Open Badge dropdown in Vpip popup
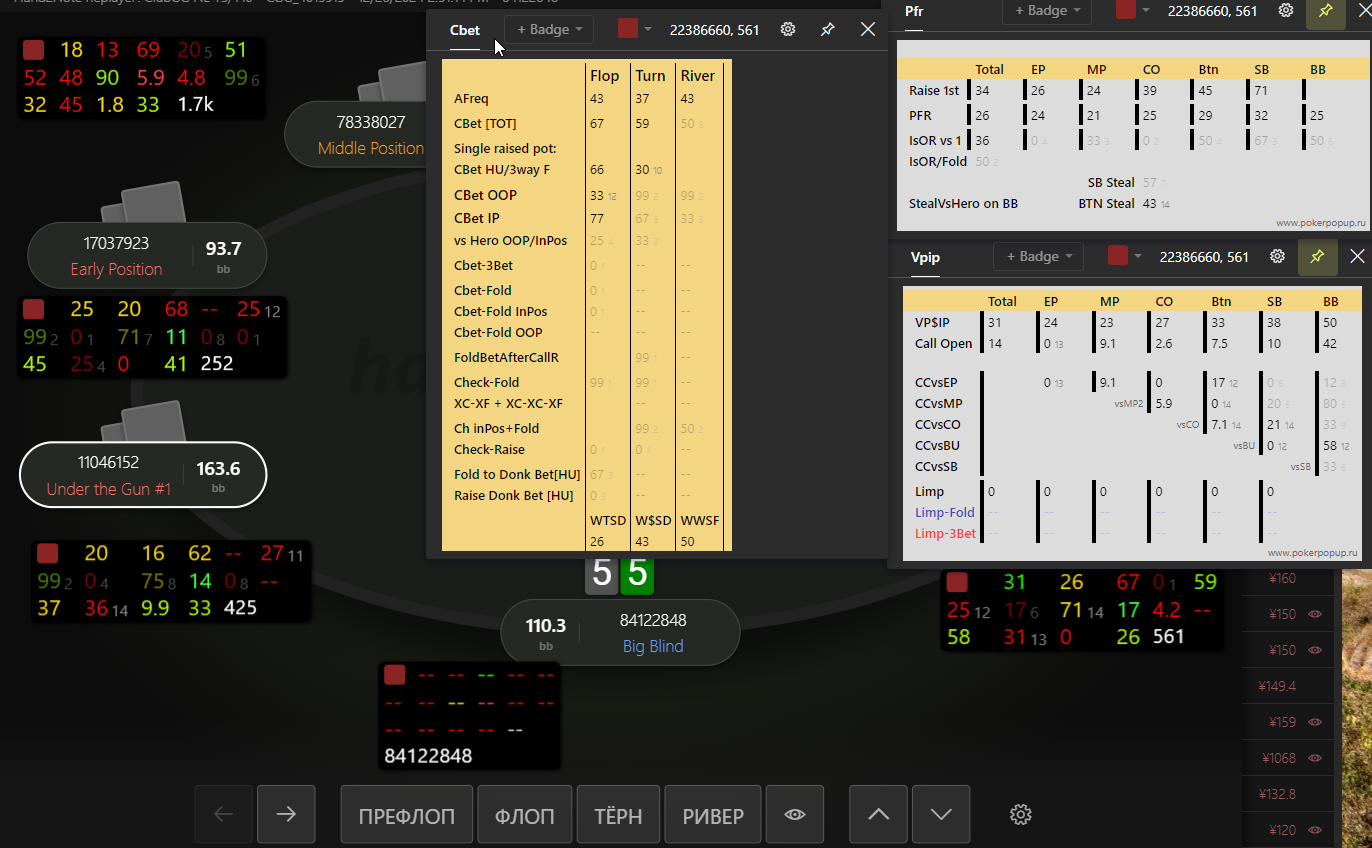 [x=1038, y=257]
